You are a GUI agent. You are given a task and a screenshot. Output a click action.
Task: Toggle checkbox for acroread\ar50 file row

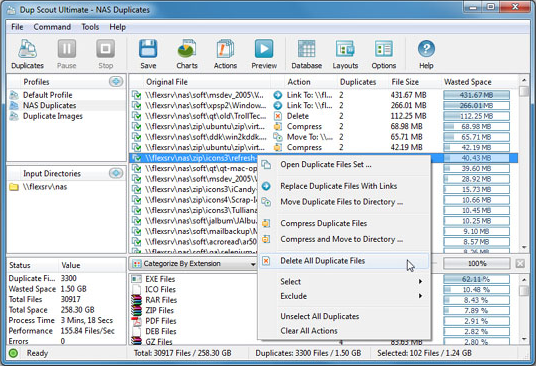136,242
